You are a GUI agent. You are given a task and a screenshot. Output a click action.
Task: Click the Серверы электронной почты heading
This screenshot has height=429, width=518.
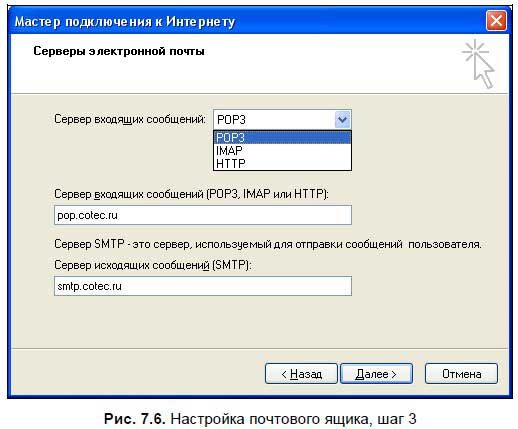pos(119,51)
